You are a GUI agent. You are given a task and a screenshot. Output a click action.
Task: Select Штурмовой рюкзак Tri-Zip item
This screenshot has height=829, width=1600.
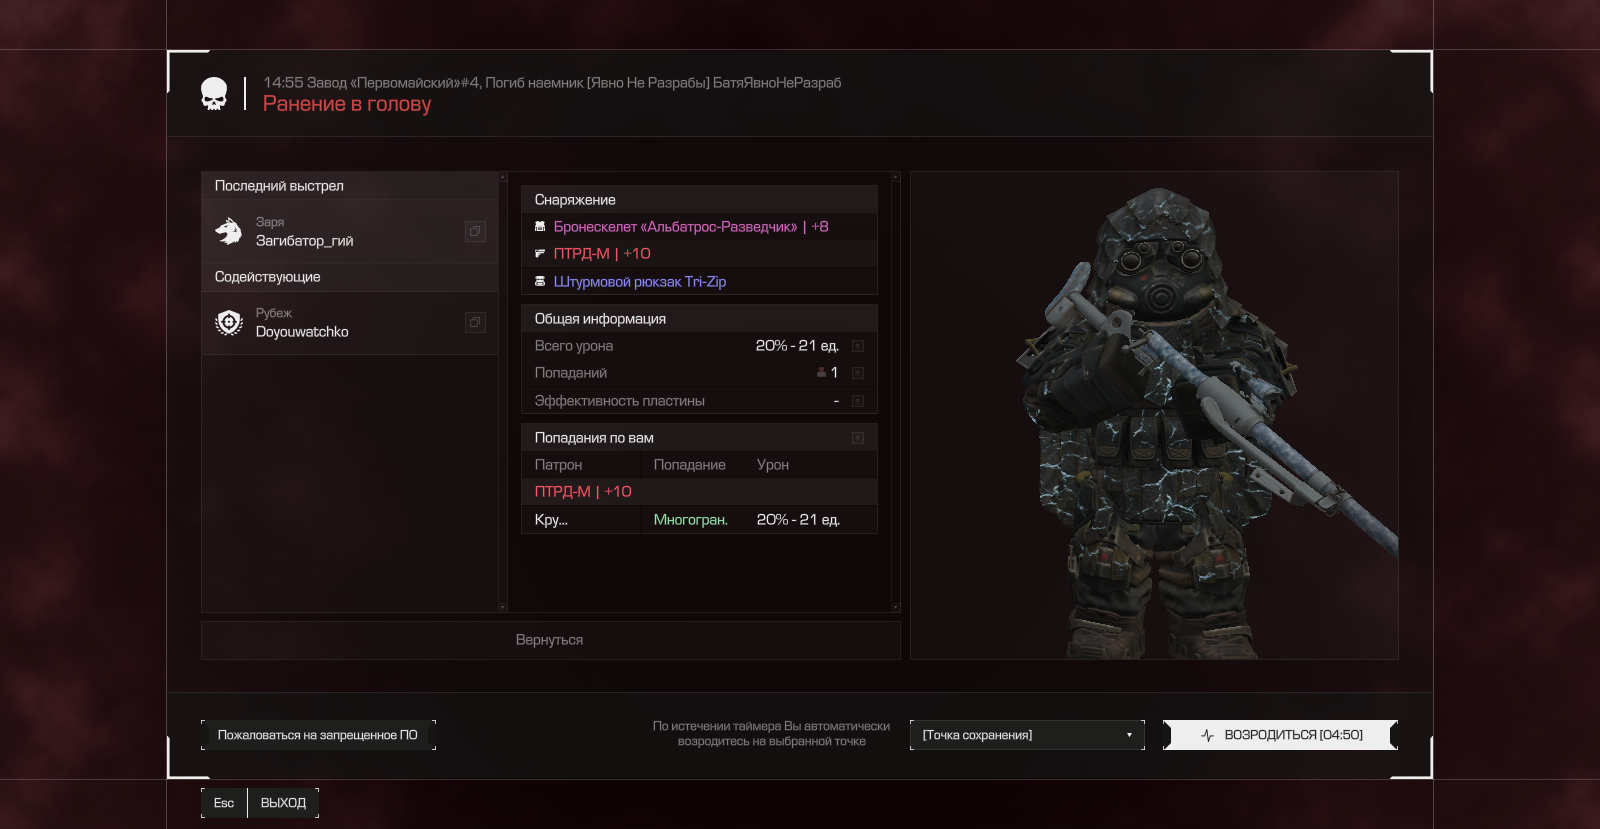[x=699, y=282]
